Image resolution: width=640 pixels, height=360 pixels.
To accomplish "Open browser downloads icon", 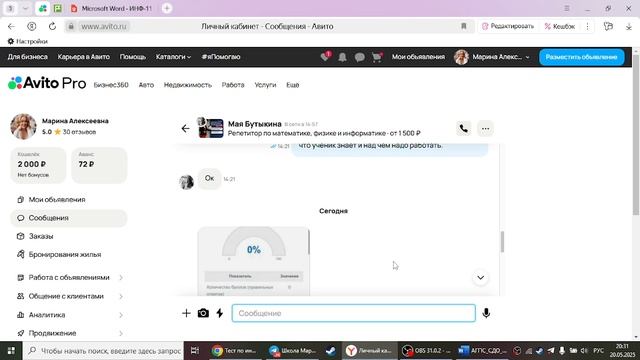I will click(629, 26).
